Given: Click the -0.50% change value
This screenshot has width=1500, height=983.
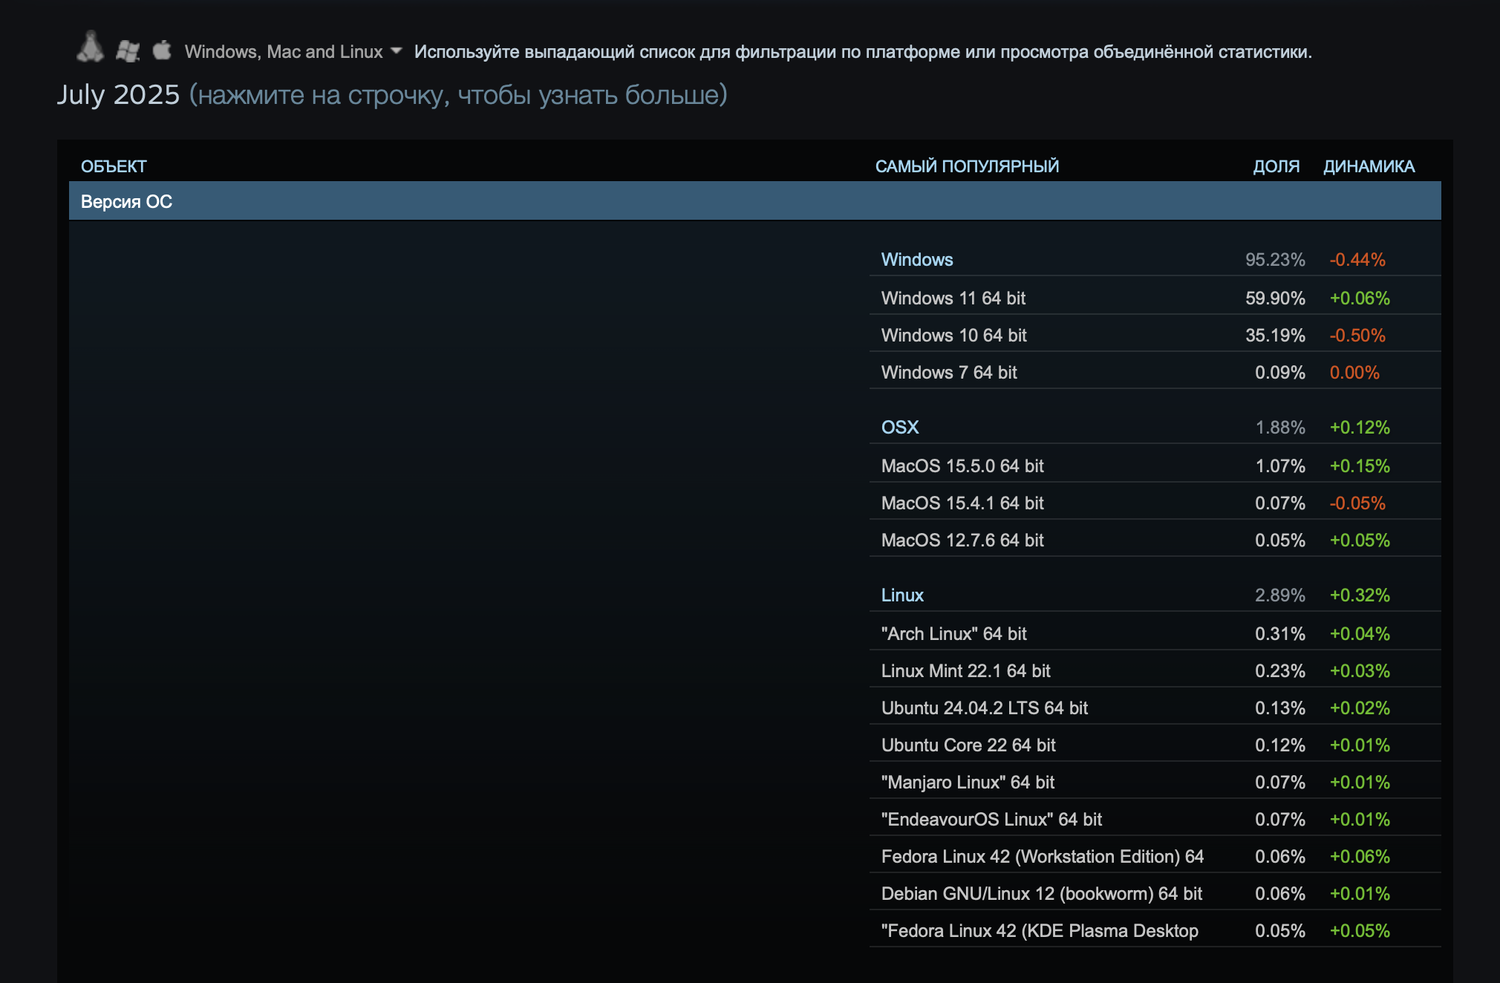Looking at the screenshot, I should click(x=1357, y=335).
